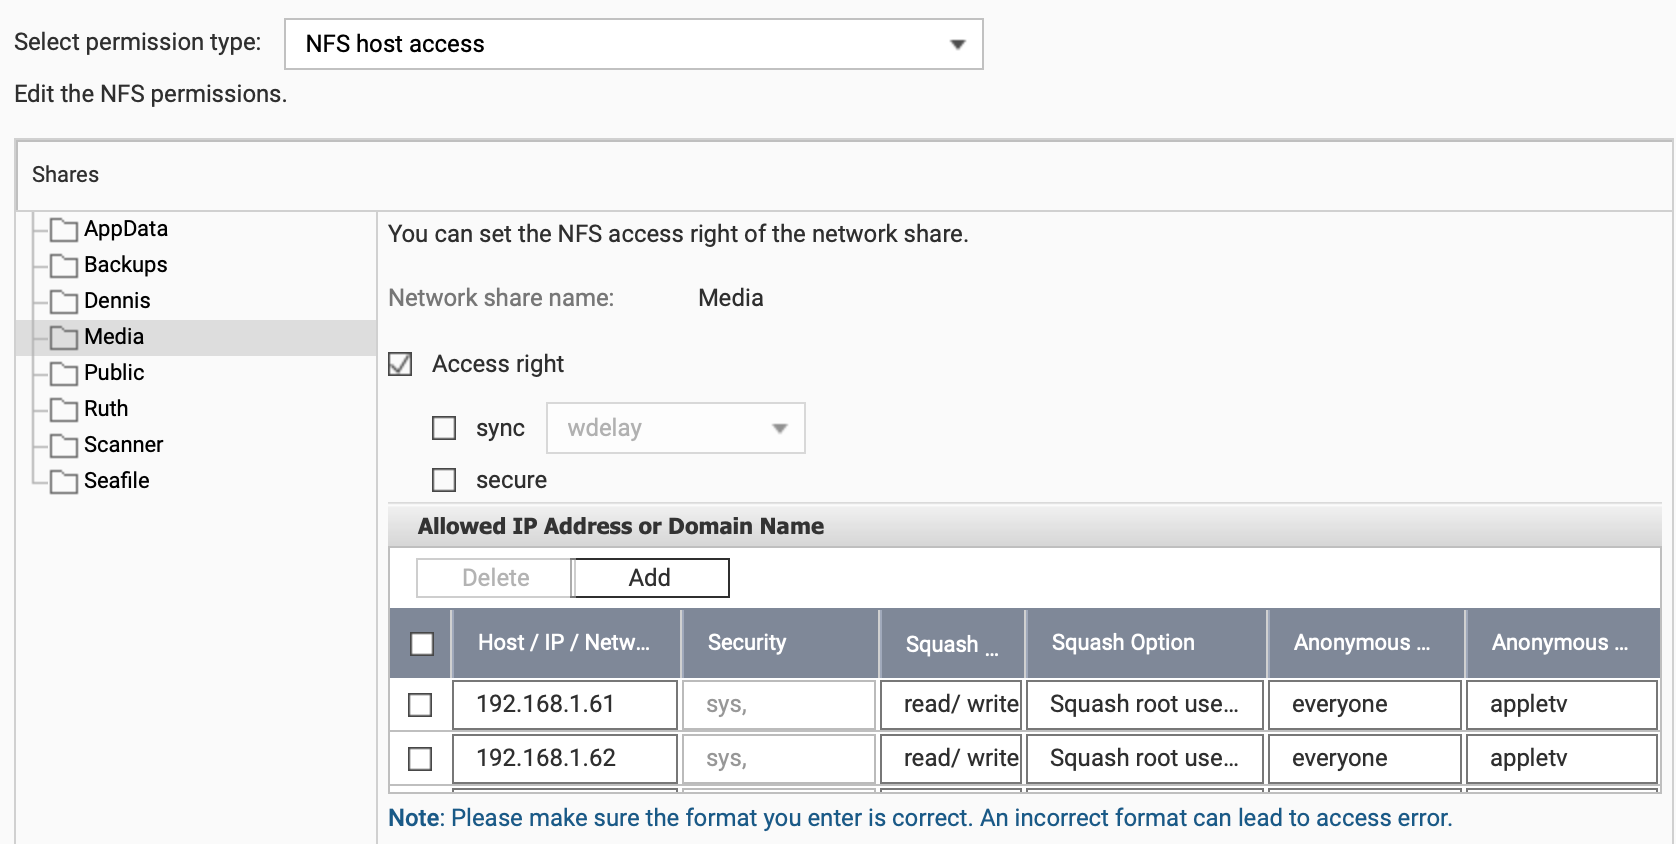Screen dimensions: 1676x844
Task: Open the permission type dropdown
Action: 634,44
